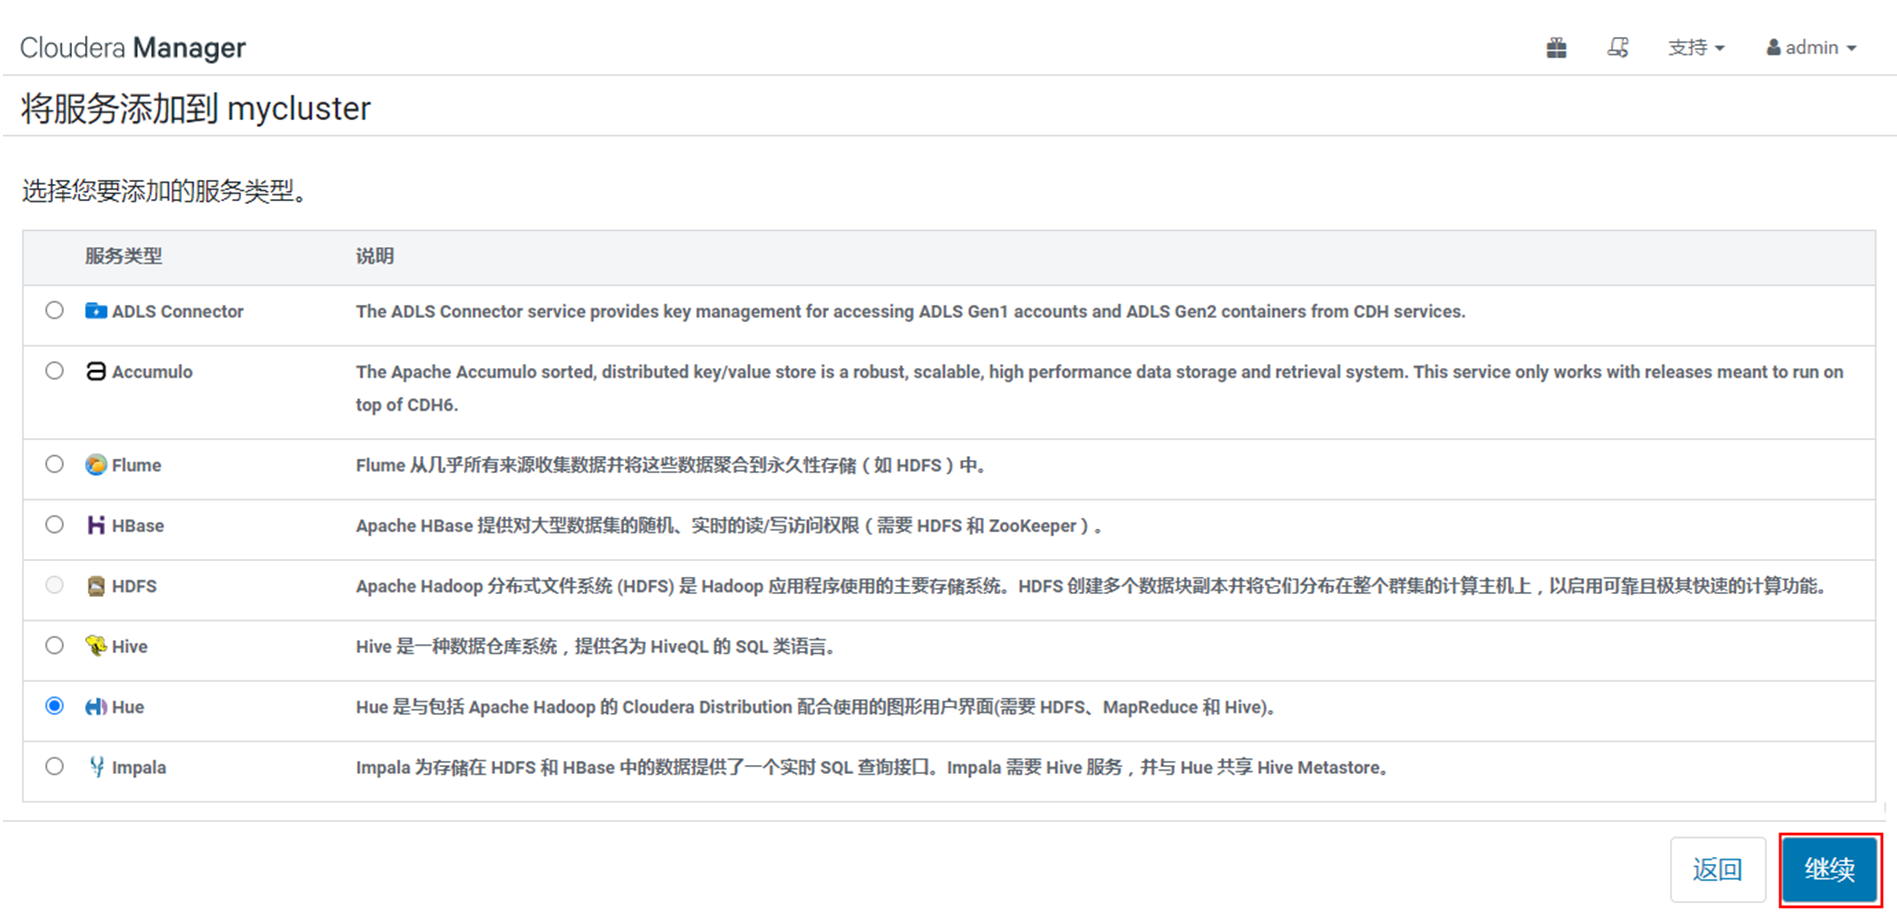This screenshot has height=919, width=1897.
Task: Pick the Impala radio button
Action: point(54,767)
